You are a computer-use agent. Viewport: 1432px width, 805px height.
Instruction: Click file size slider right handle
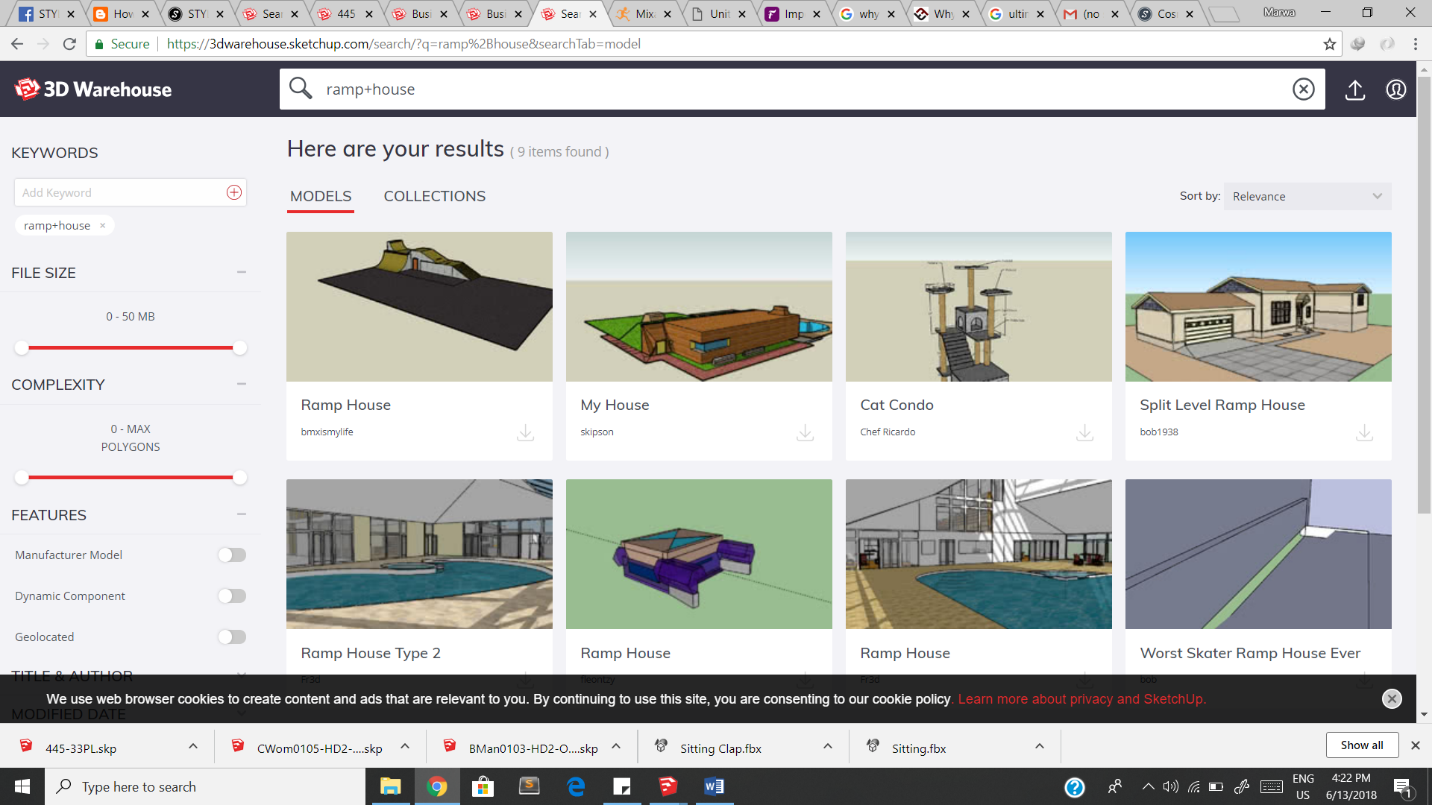pos(239,348)
